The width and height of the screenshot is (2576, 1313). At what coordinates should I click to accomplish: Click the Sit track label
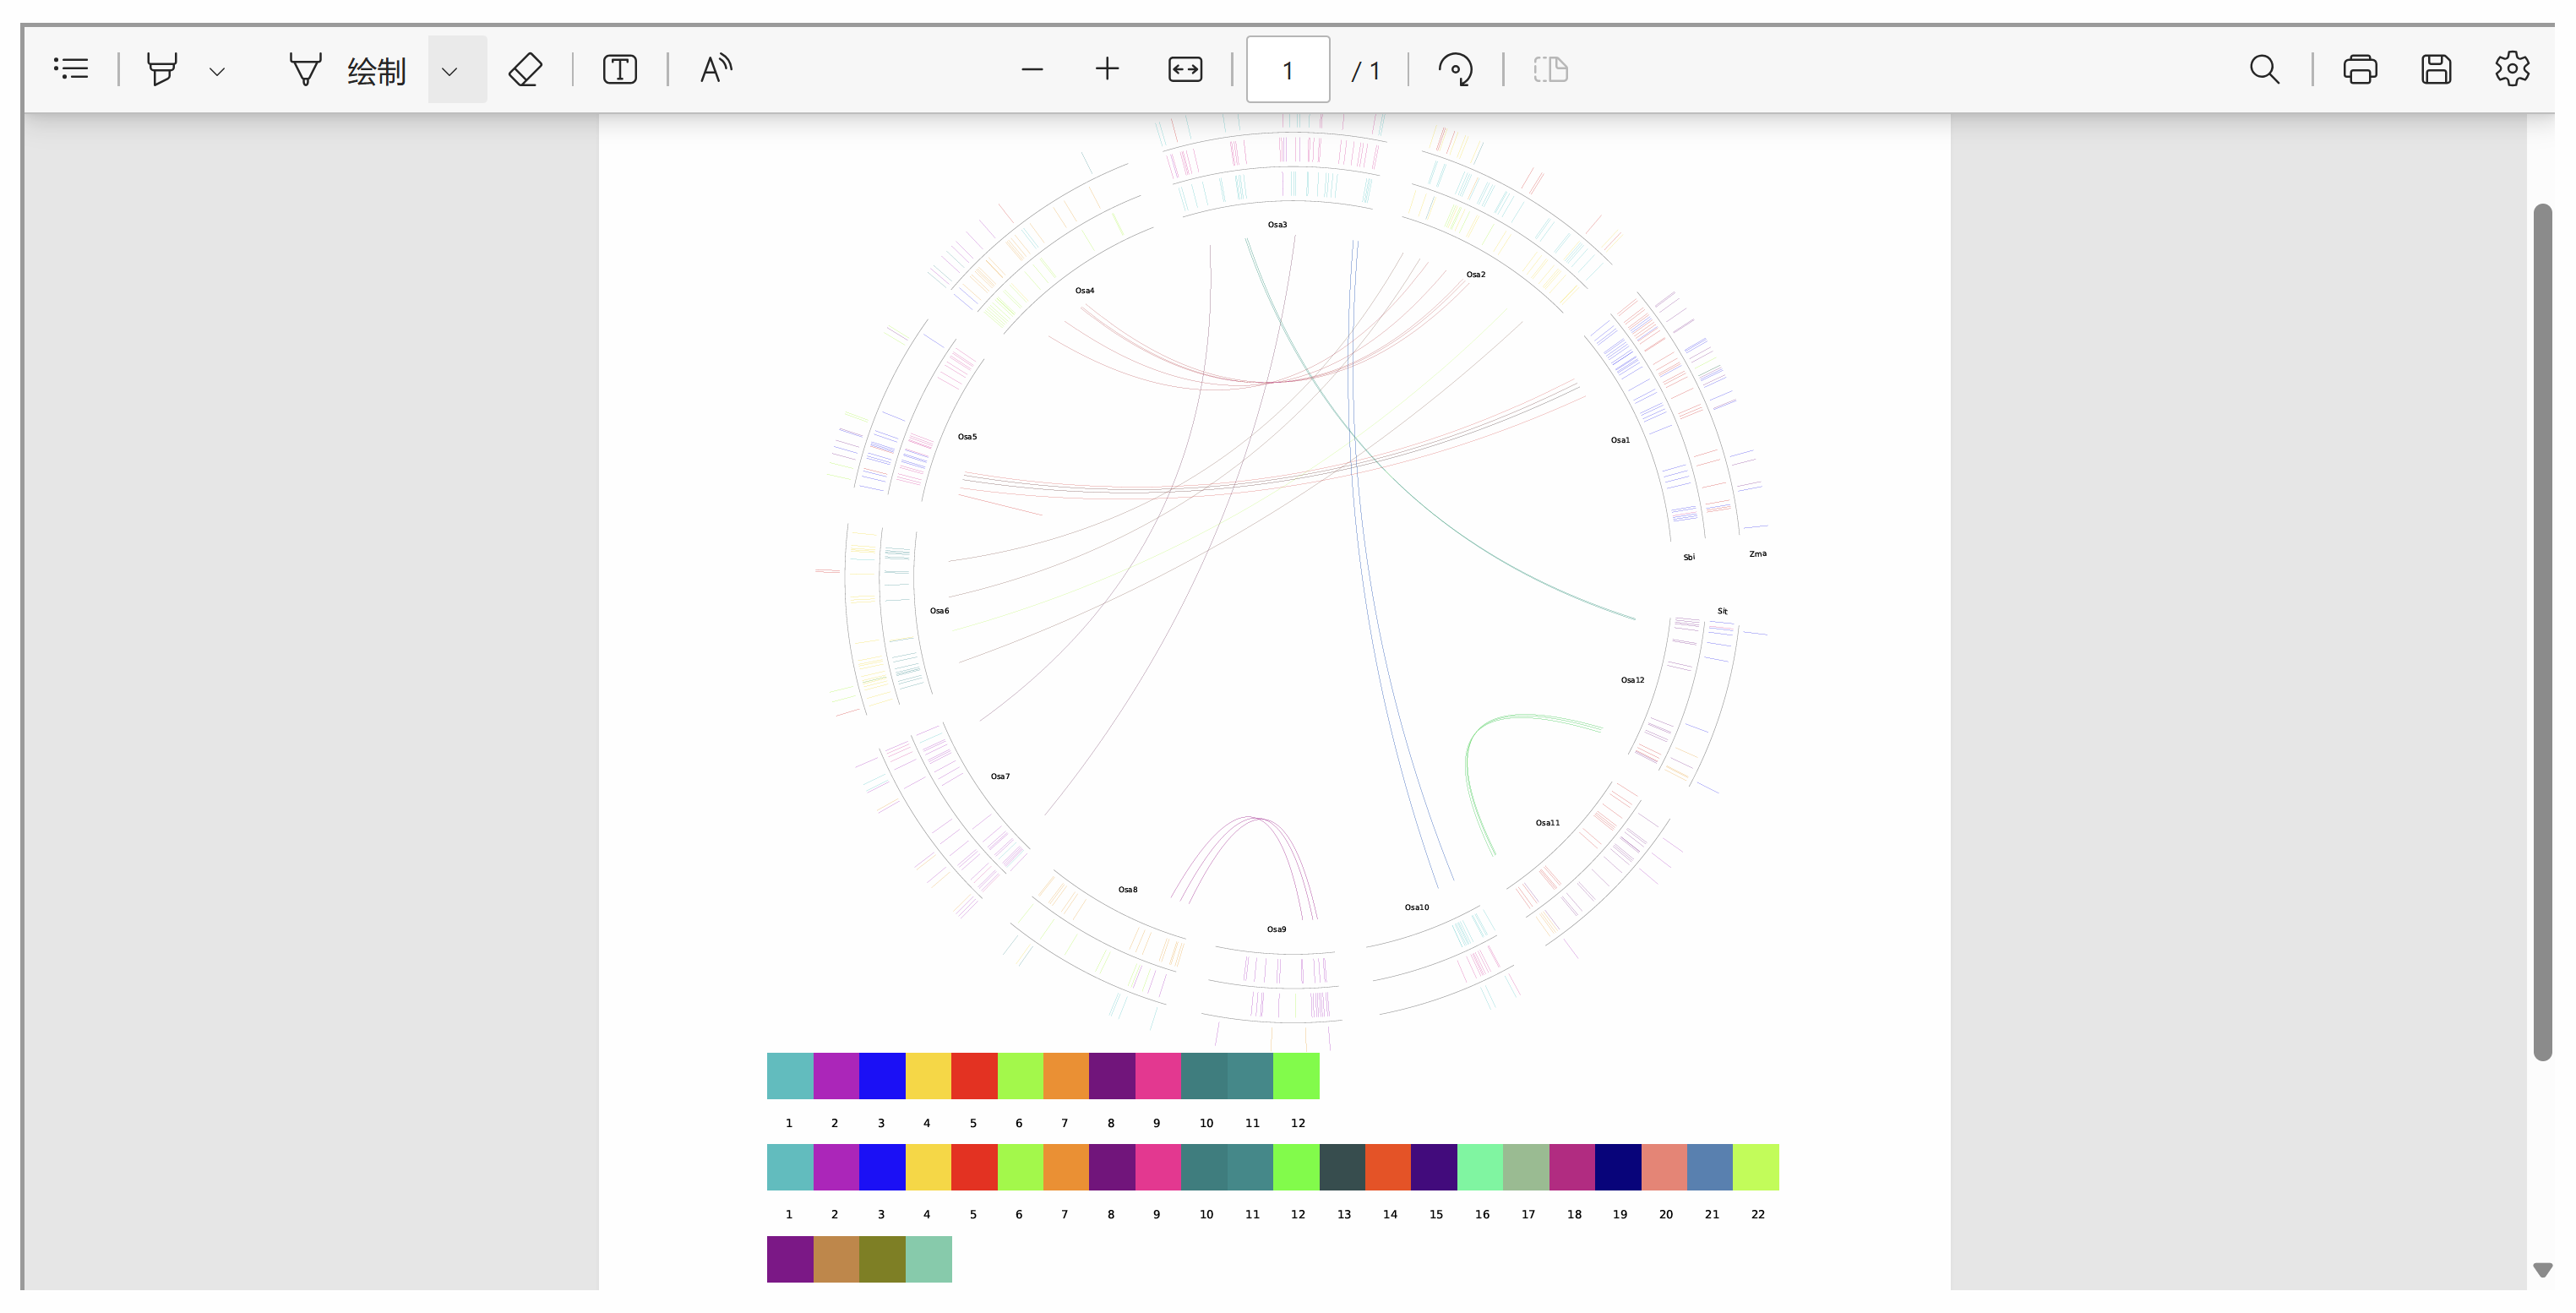tap(1723, 611)
